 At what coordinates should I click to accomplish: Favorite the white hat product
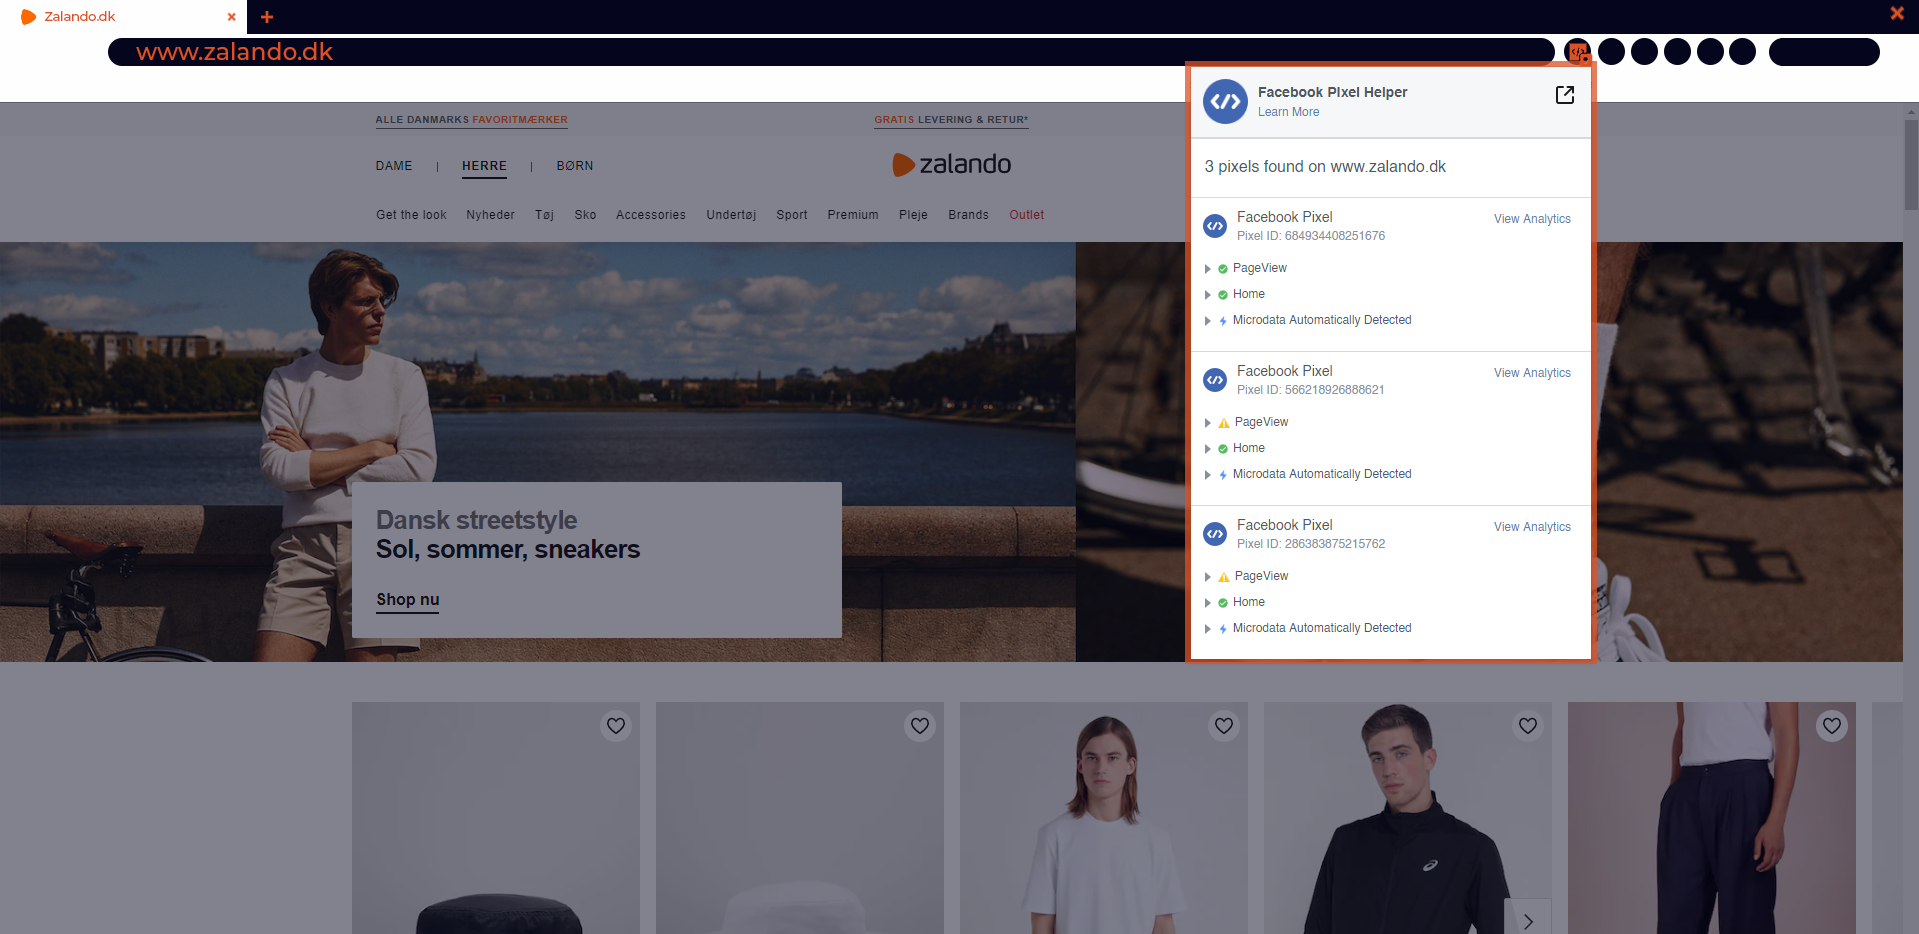pyautogui.click(x=920, y=726)
